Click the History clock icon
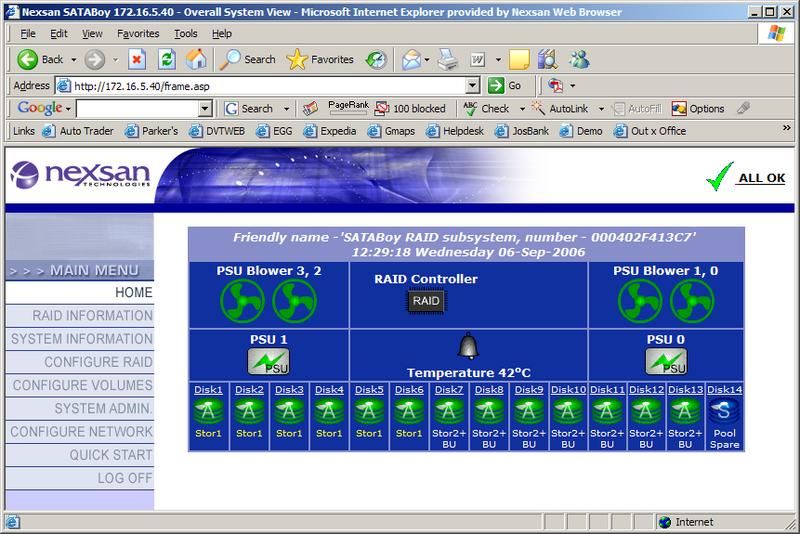Image resolution: width=800 pixels, height=534 pixels. tap(377, 60)
